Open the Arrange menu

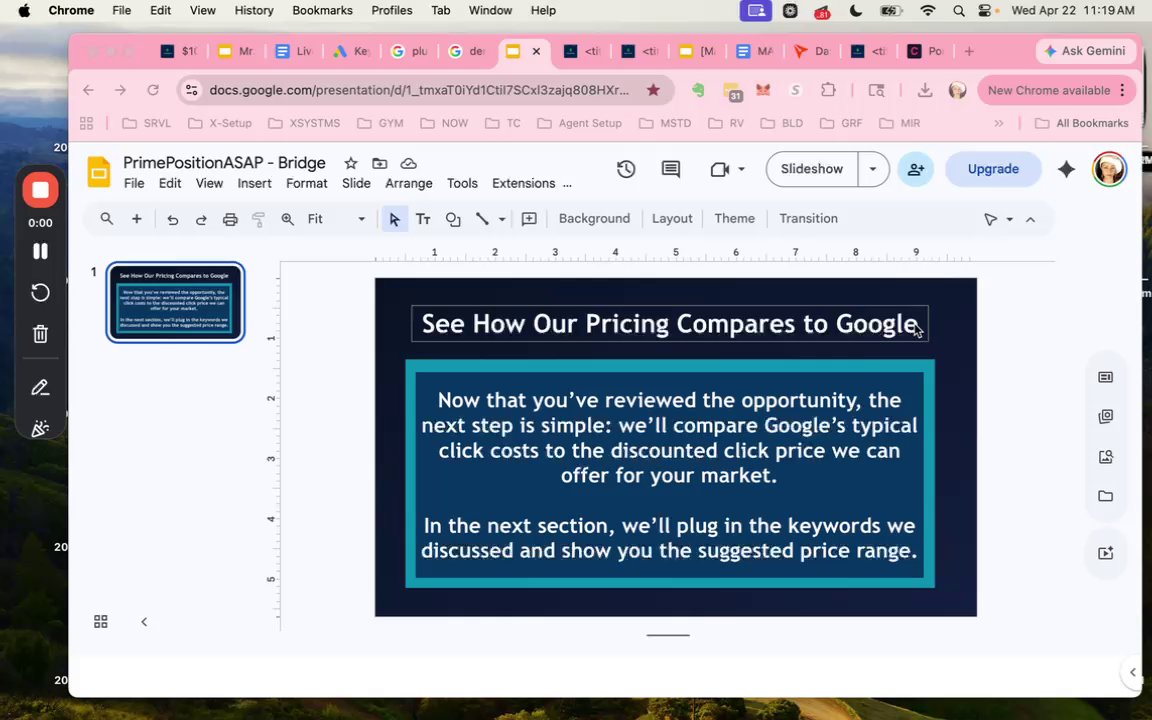(x=408, y=183)
